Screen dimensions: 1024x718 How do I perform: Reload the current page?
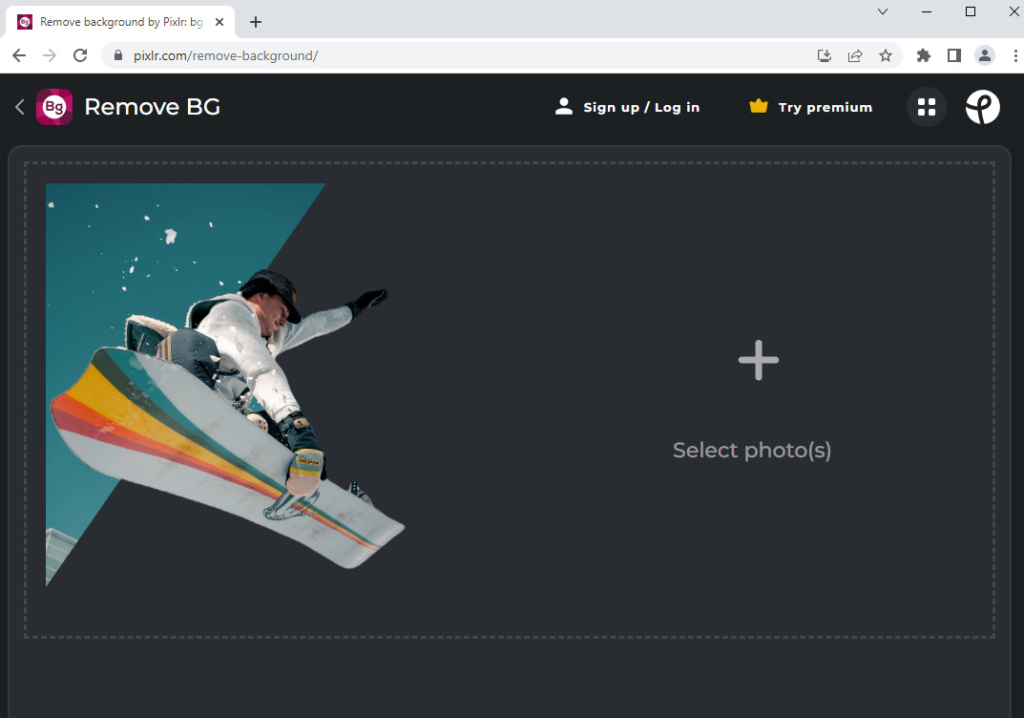80,56
